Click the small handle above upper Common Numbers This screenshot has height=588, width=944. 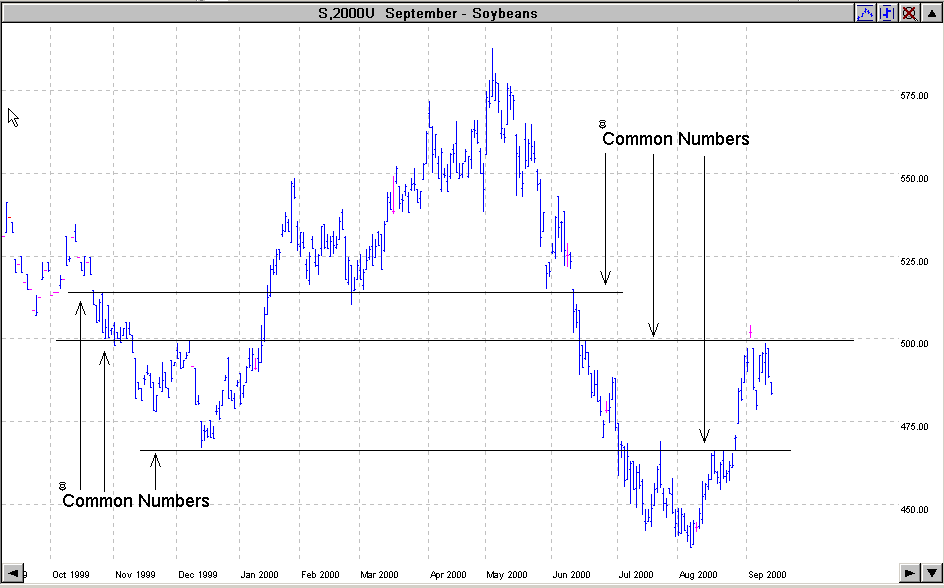coord(602,124)
